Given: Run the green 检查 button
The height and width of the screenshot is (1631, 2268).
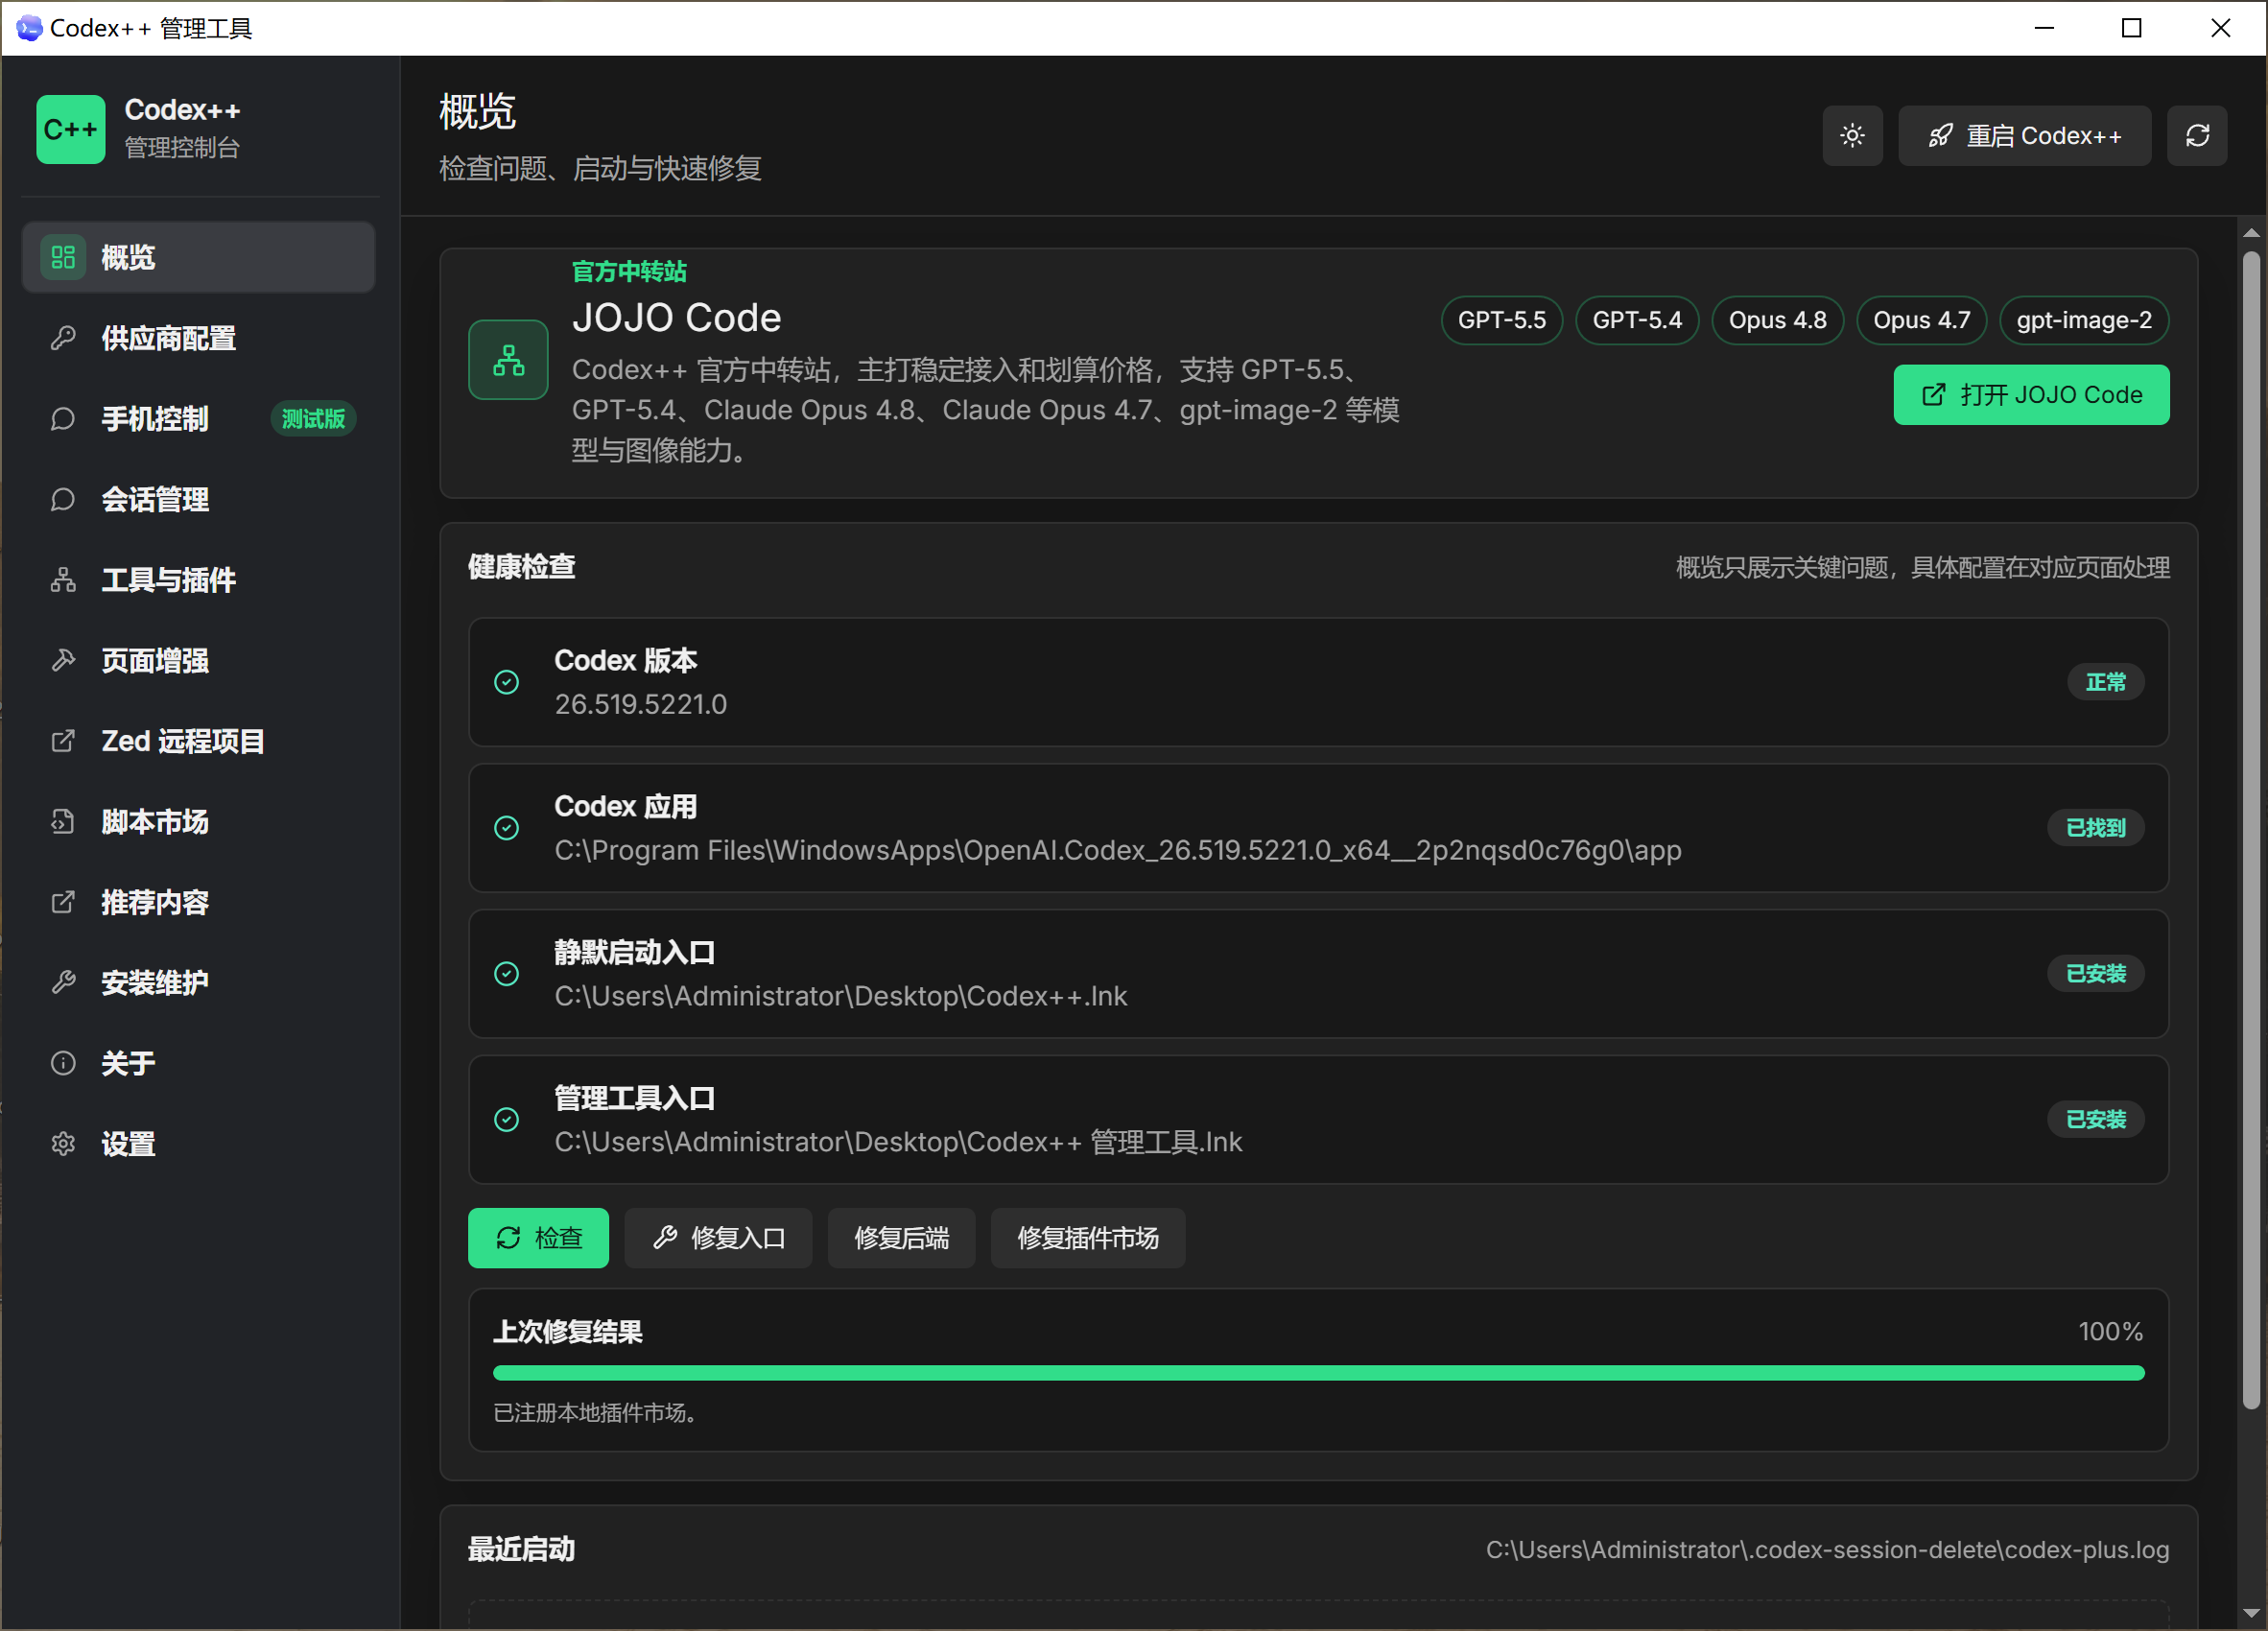Looking at the screenshot, I should click(x=538, y=1238).
